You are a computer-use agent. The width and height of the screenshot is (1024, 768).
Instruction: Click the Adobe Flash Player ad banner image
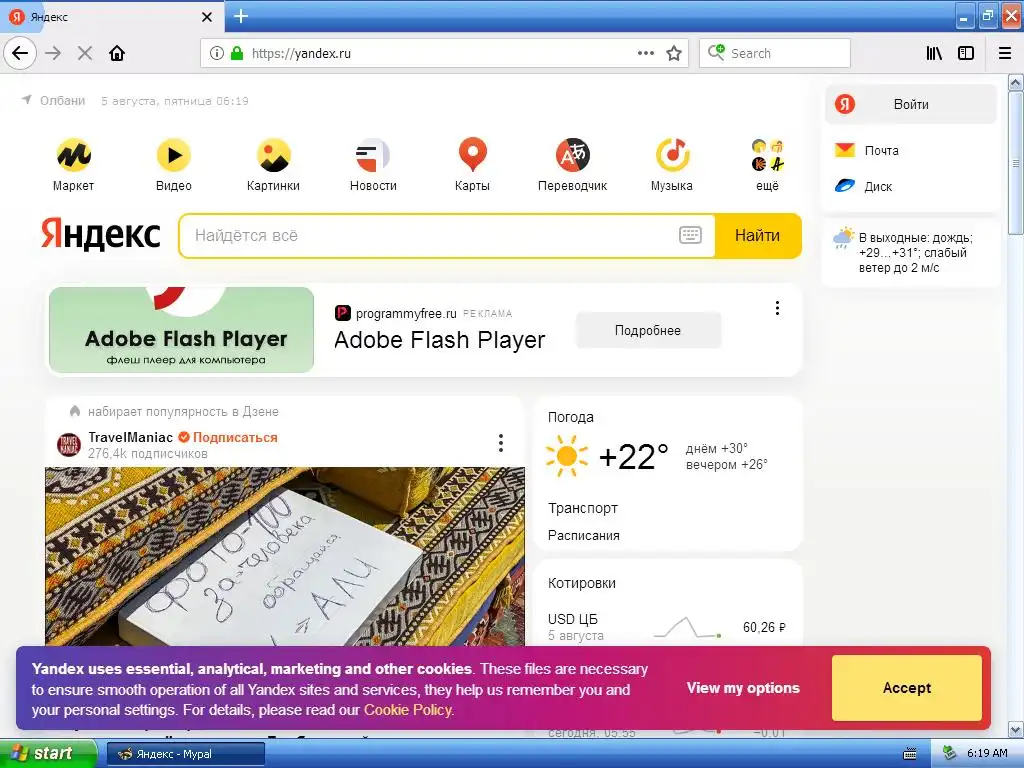[x=182, y=330]
